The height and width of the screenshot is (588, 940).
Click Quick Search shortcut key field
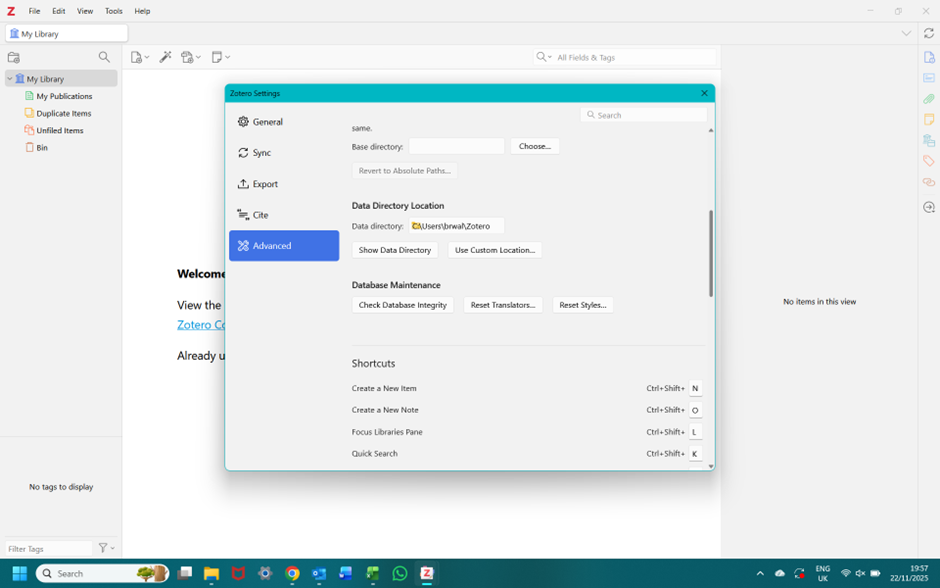[695, 454]
